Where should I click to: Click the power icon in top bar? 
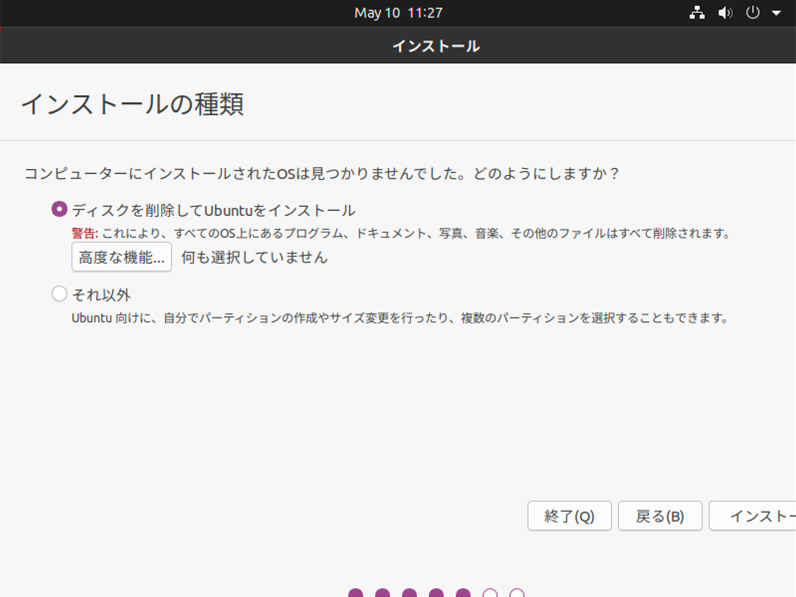[753, 13]
